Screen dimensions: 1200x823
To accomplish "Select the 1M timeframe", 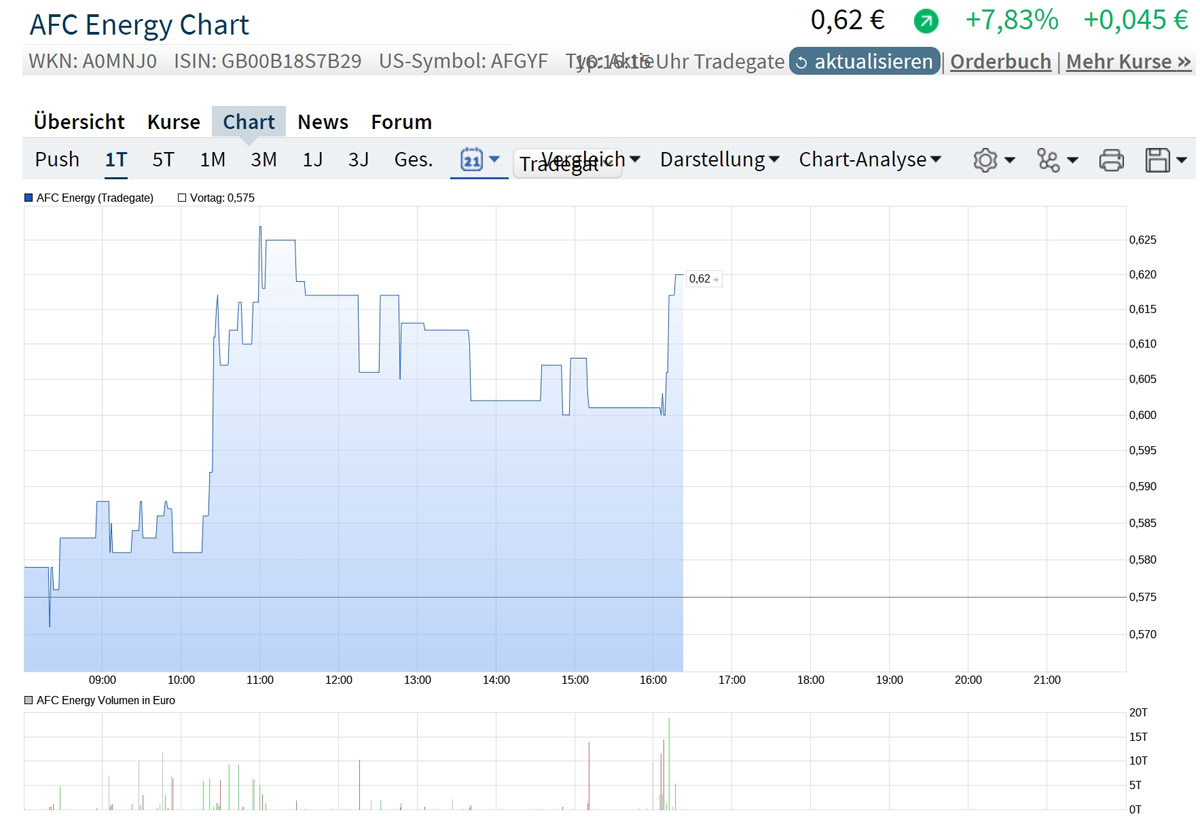I will (212, 159).
